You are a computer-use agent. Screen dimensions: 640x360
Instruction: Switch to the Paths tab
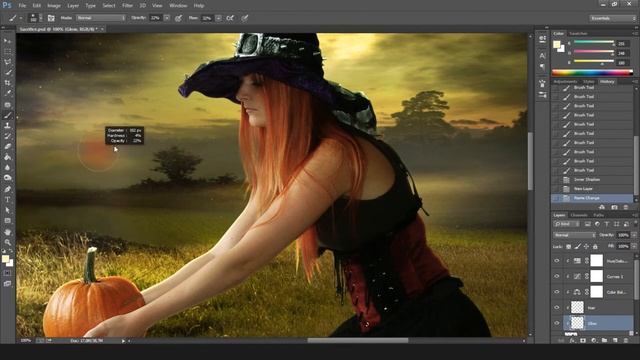pos(598,215)
